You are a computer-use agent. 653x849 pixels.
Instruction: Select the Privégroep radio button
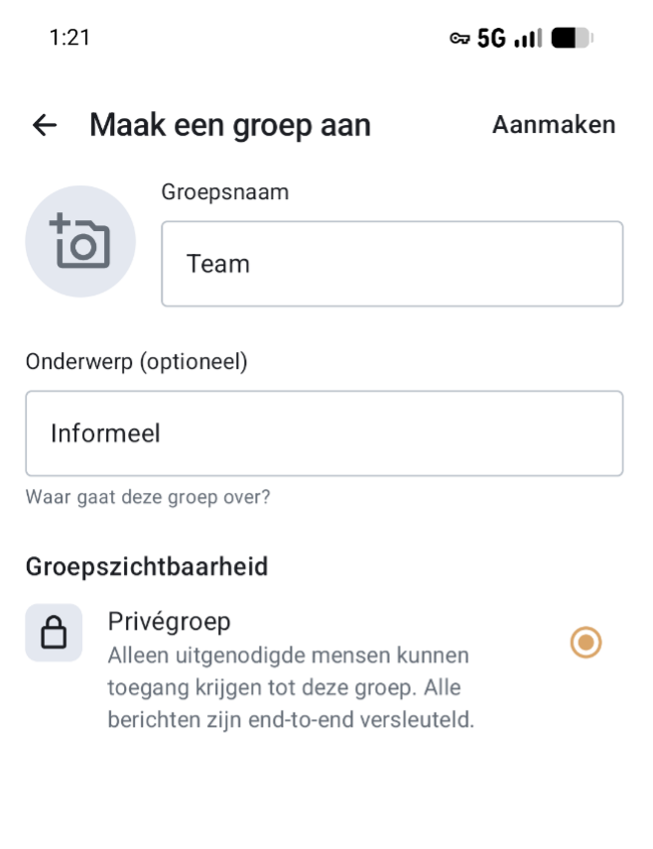click(x=585, y=643)
